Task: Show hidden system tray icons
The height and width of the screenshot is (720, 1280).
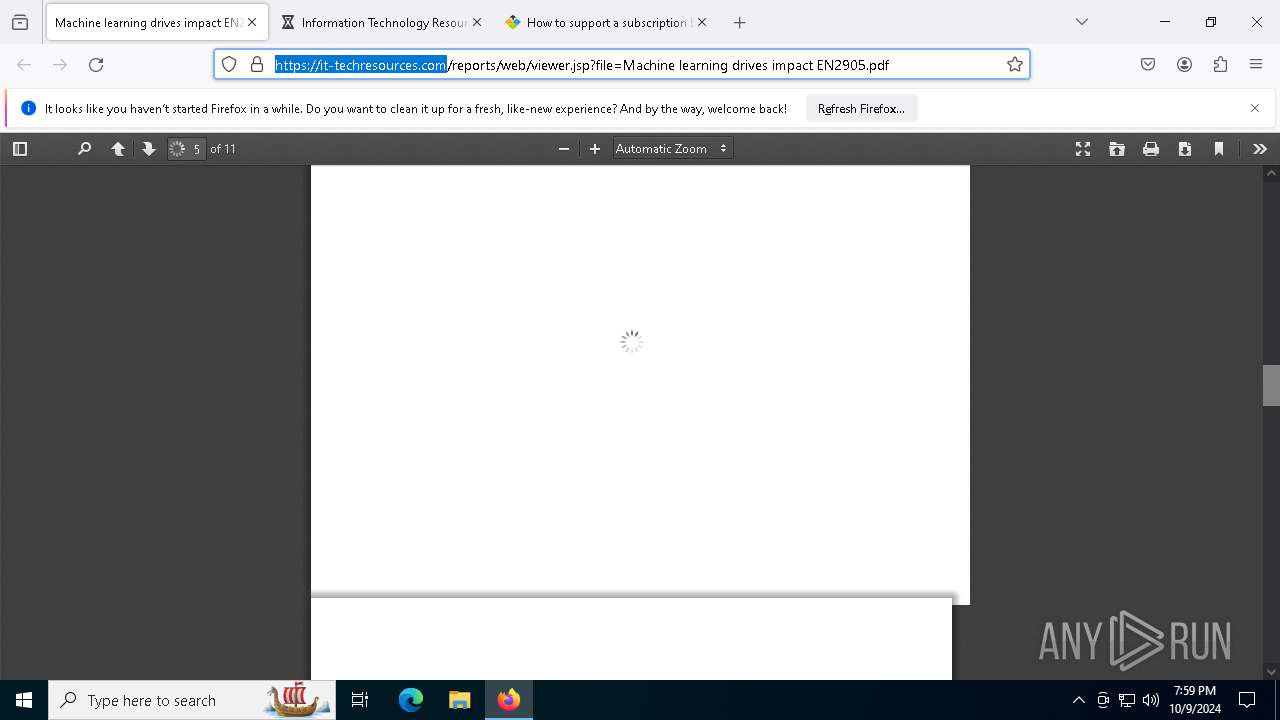Action: pyautogui.click(x=1078, y=700)
